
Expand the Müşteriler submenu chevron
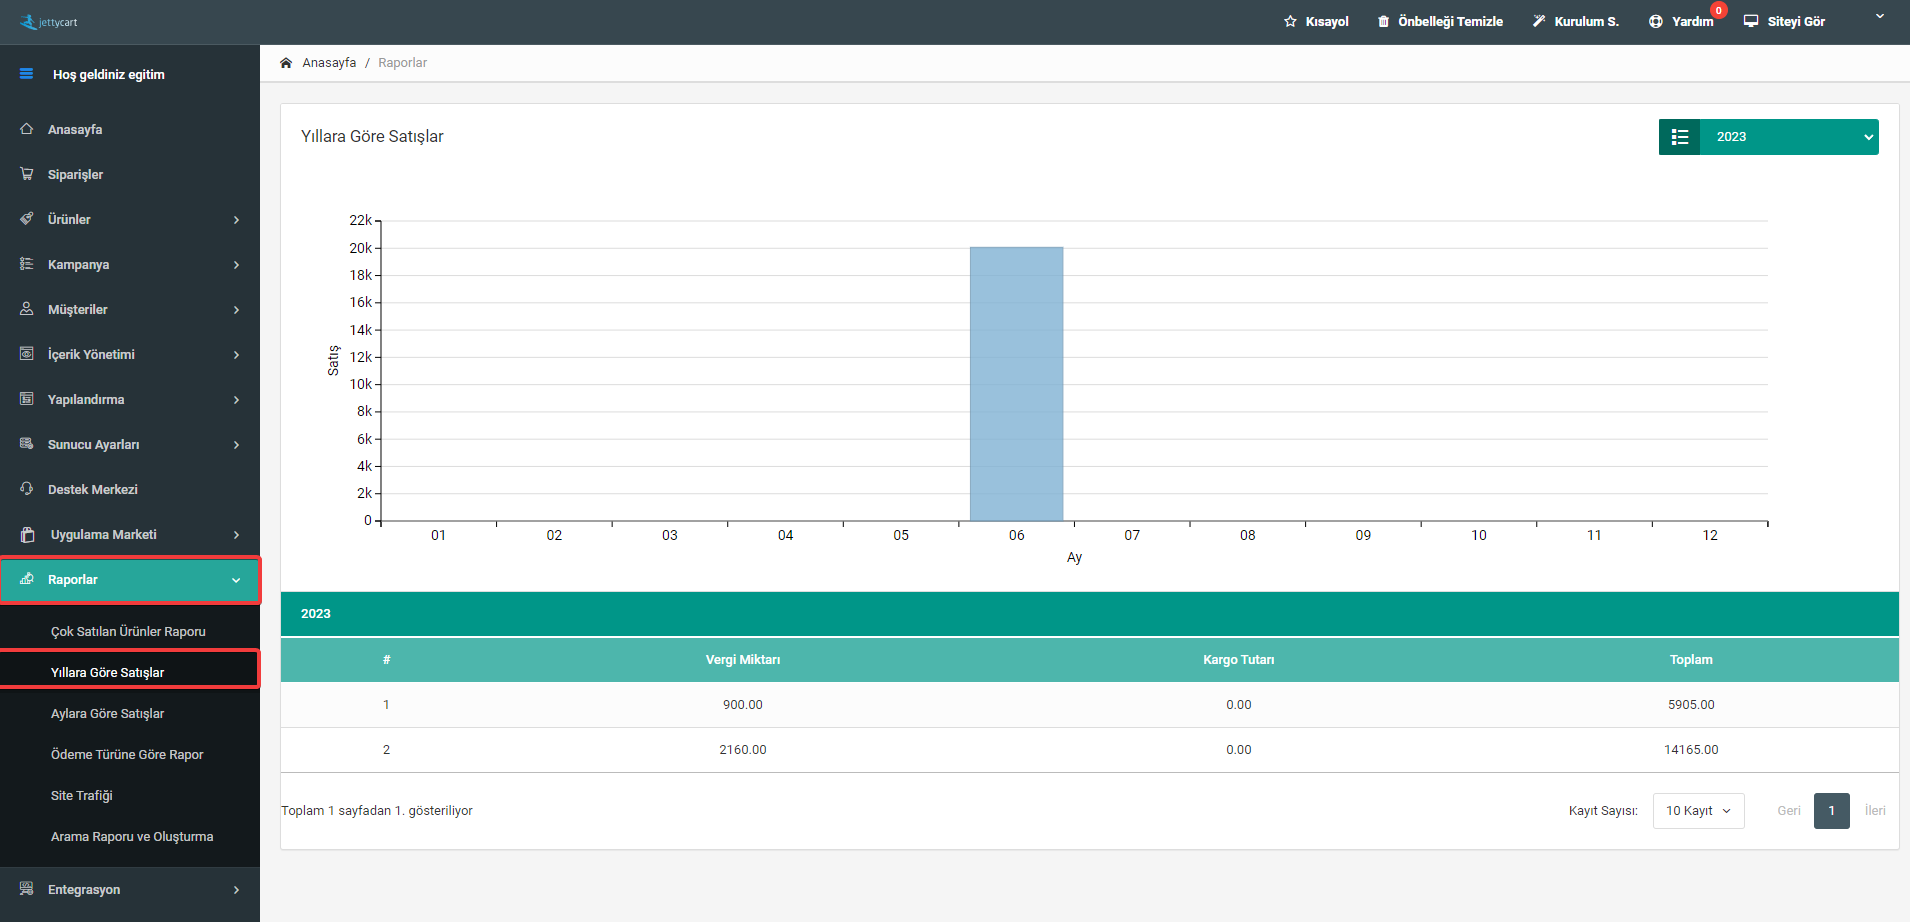pos(237,310)
